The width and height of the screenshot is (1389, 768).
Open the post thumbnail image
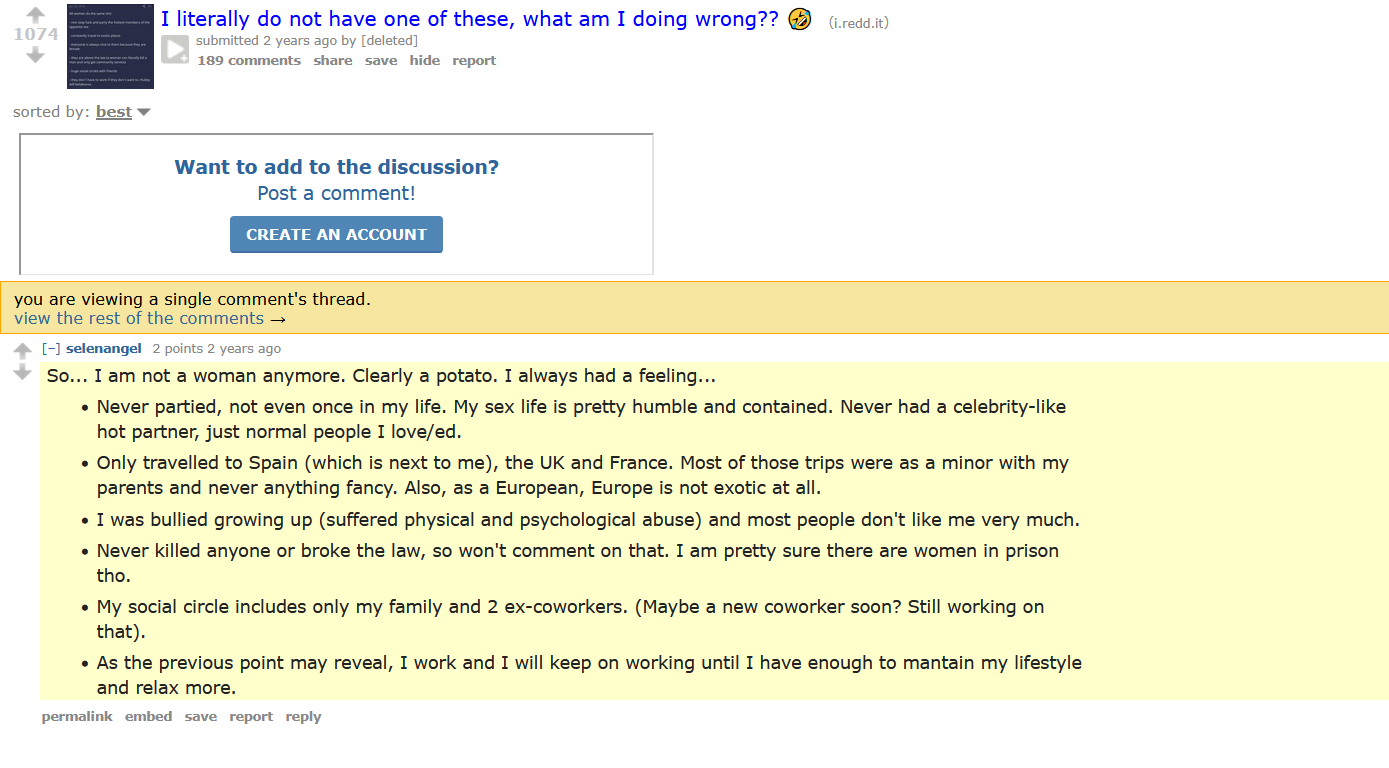coord(110,46)
